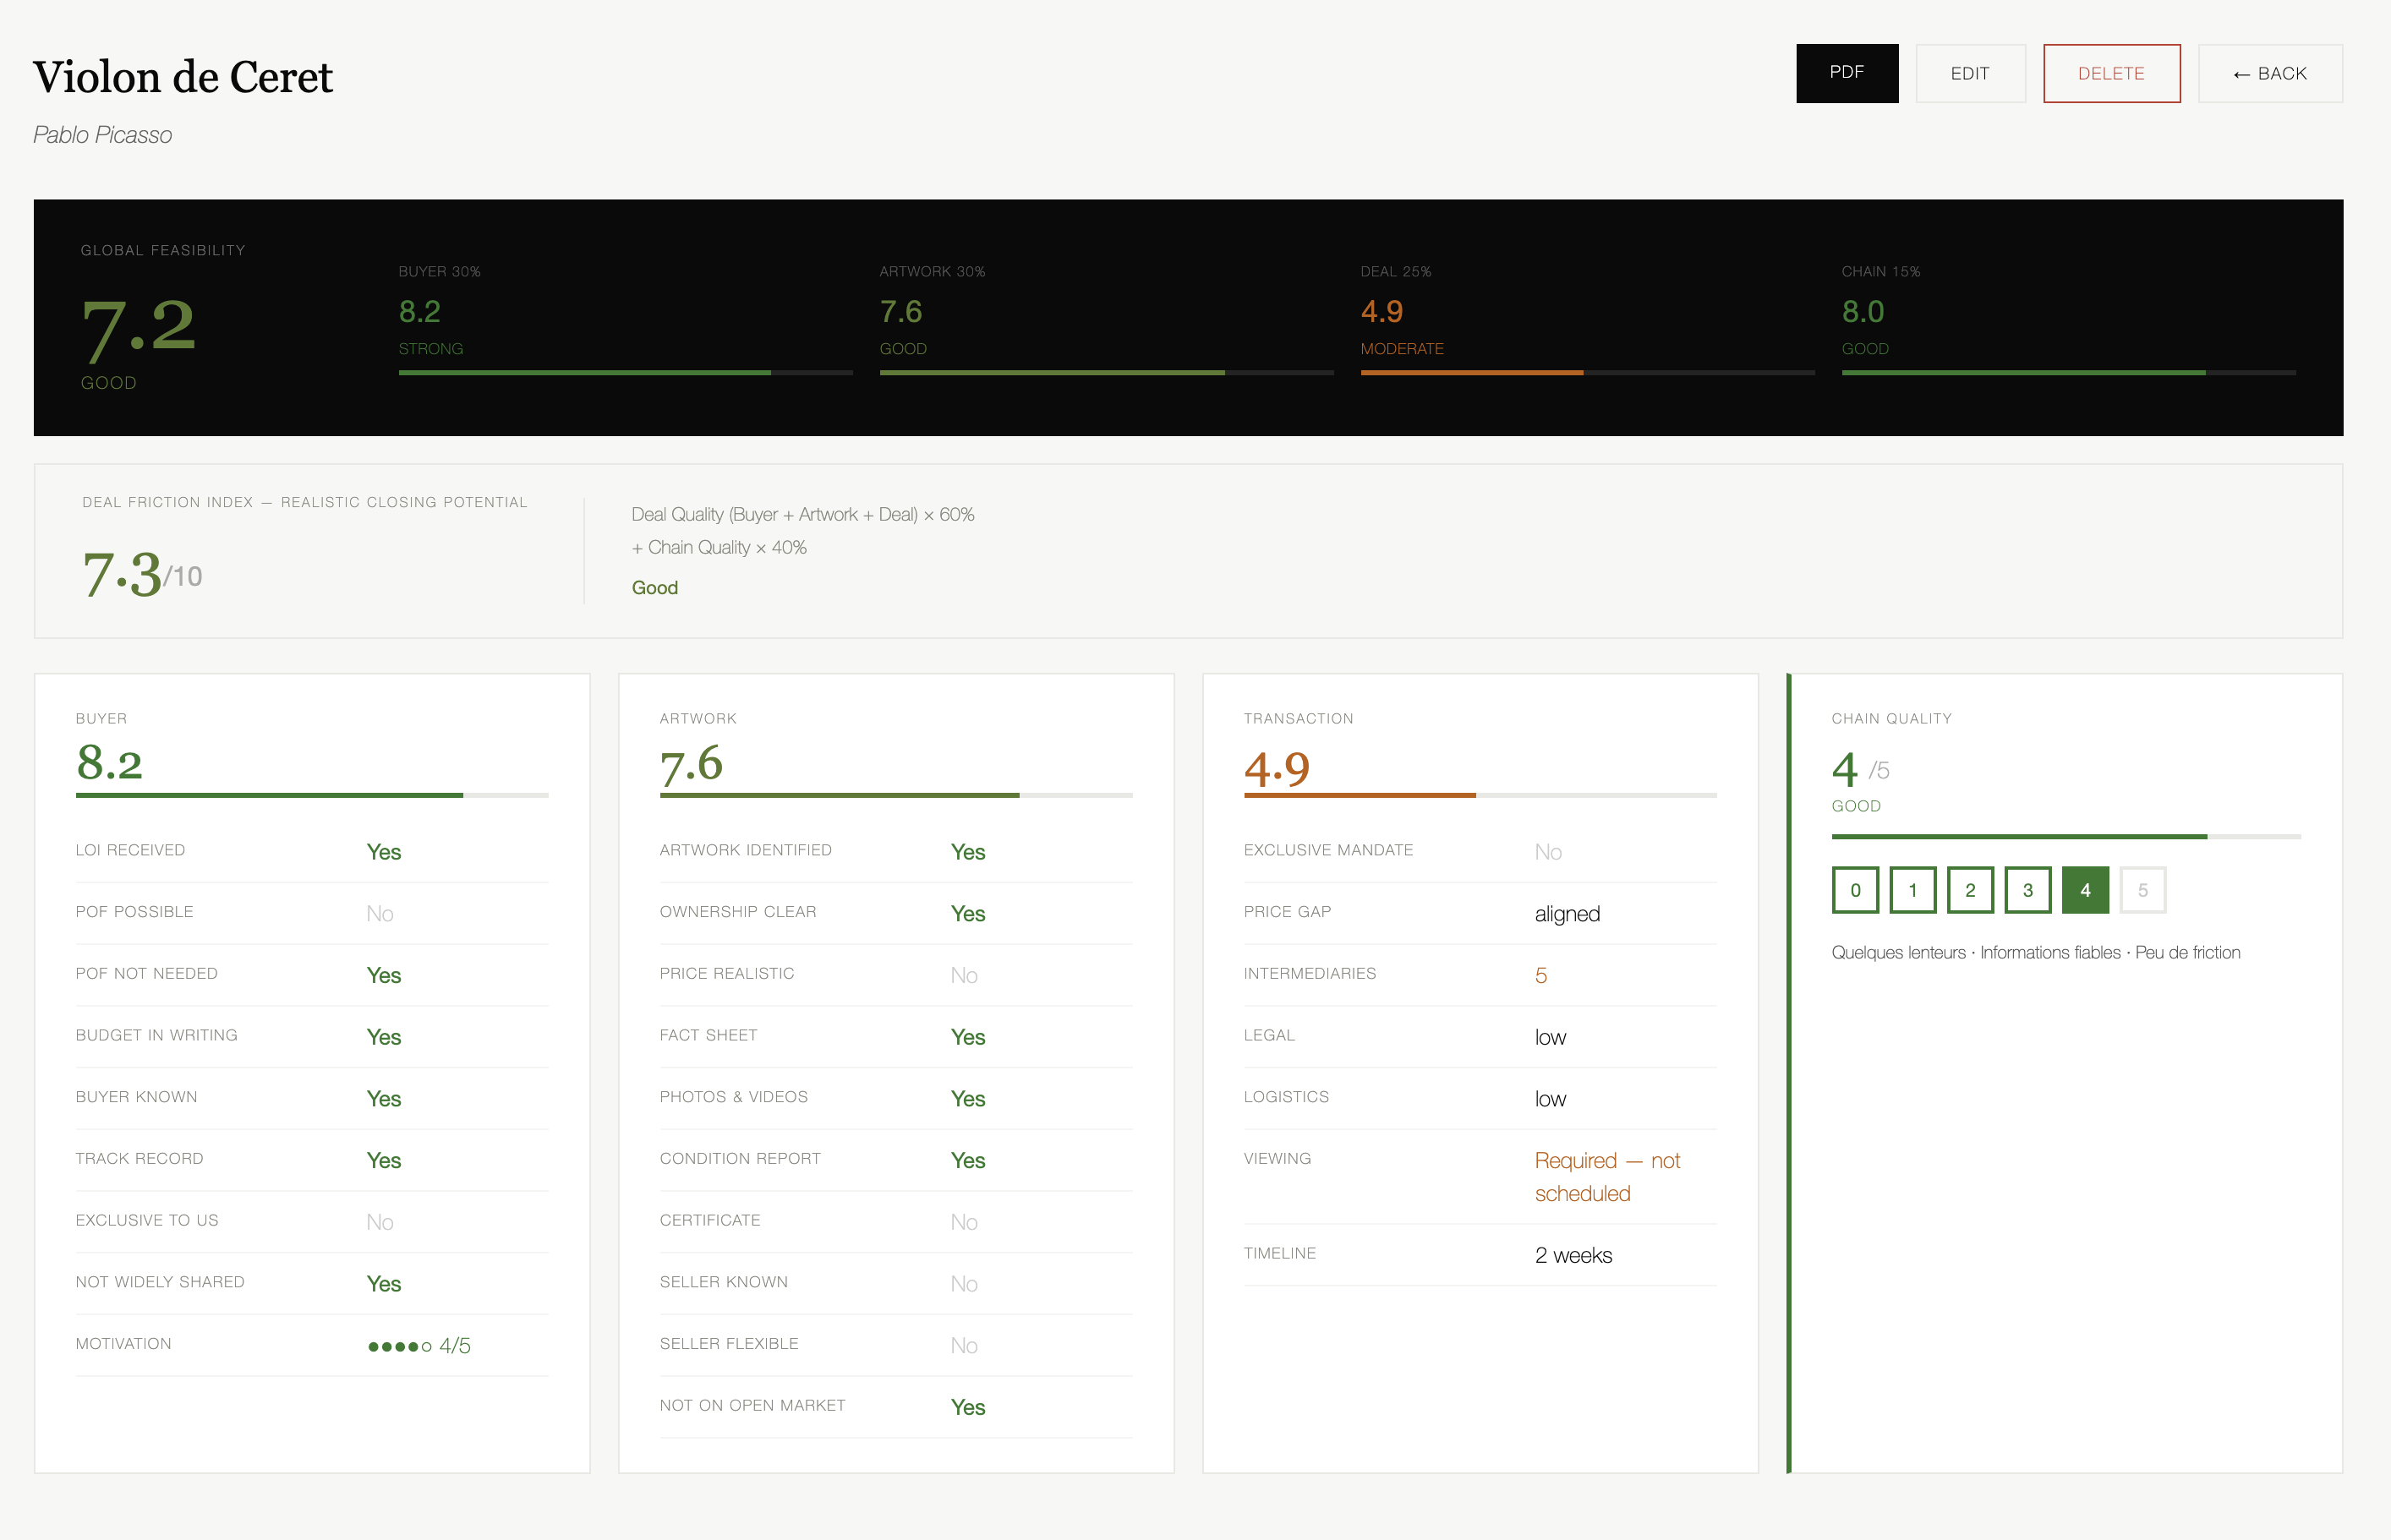This screenshot has width=2391, height=1540.
Task: Click 'Required — not scheduled' viewing value
Action: pyautogui.click(x=1608, y=1177)
